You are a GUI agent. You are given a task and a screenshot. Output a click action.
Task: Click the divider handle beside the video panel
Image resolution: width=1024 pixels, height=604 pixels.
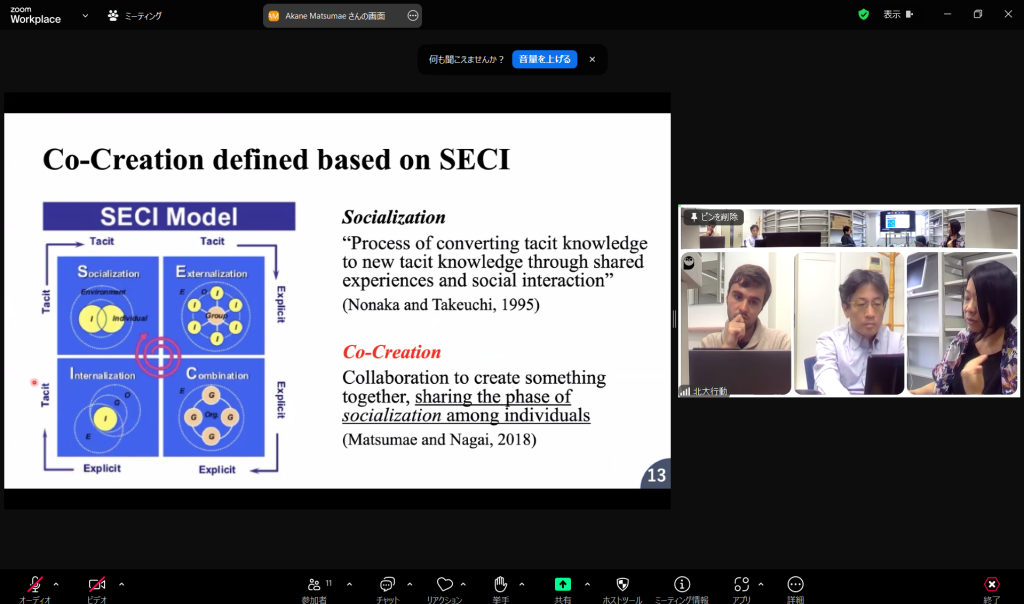coord(674,319)
